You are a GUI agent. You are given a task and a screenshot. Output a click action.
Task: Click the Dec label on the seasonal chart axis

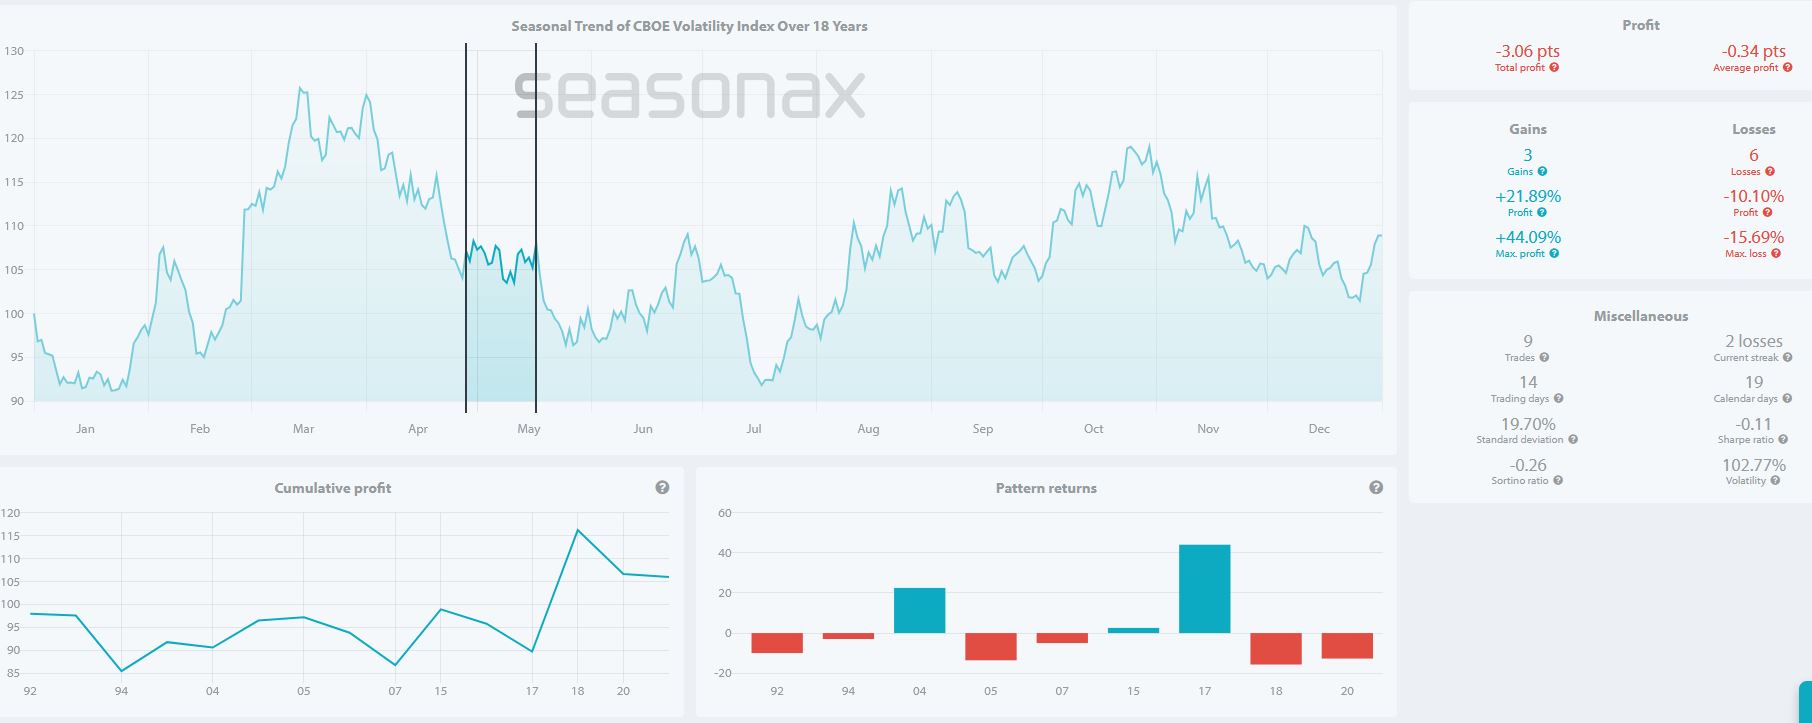pos(1319,429)
